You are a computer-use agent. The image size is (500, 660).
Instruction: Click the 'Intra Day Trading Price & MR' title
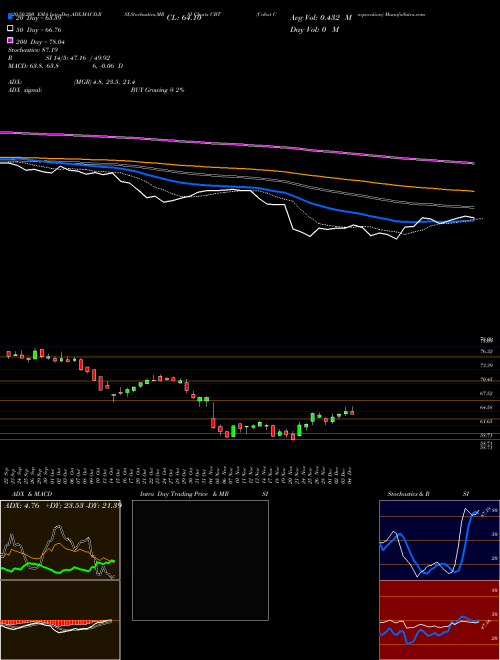pos(184,494)
